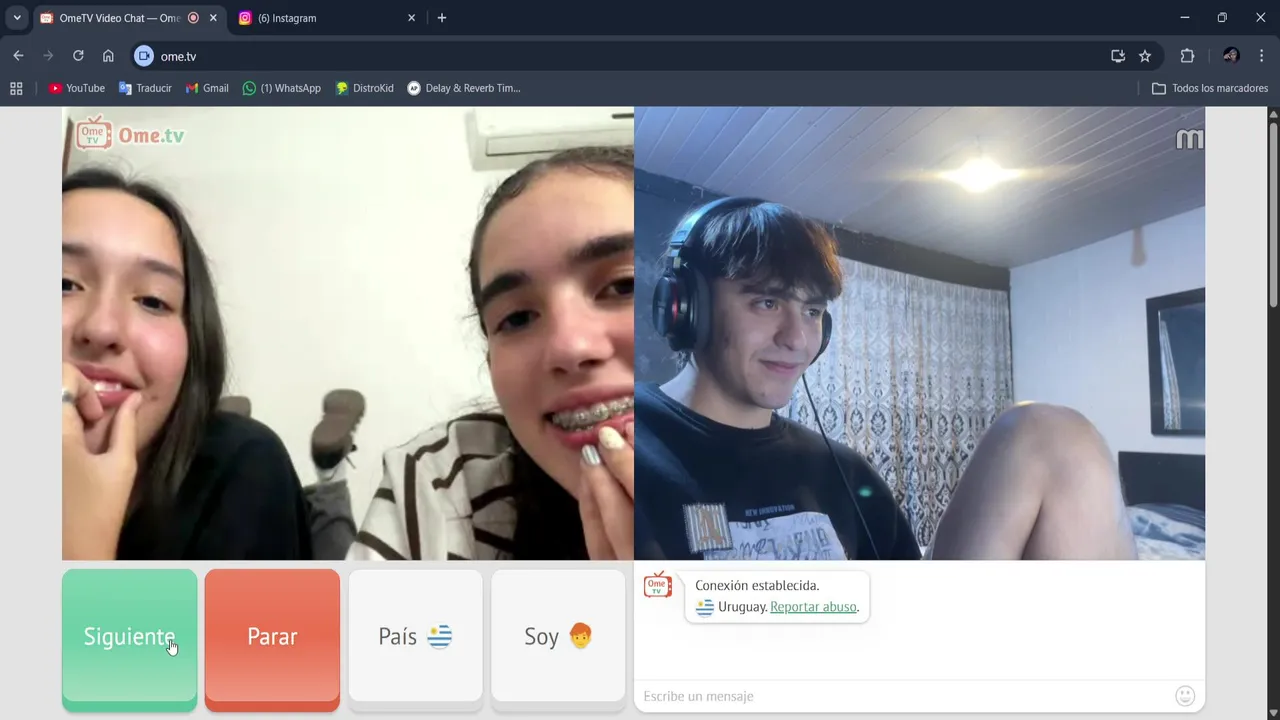Viewport: 1280px width, 720px height.
Task: Reload the current page
Action: [x=78, y=56]
